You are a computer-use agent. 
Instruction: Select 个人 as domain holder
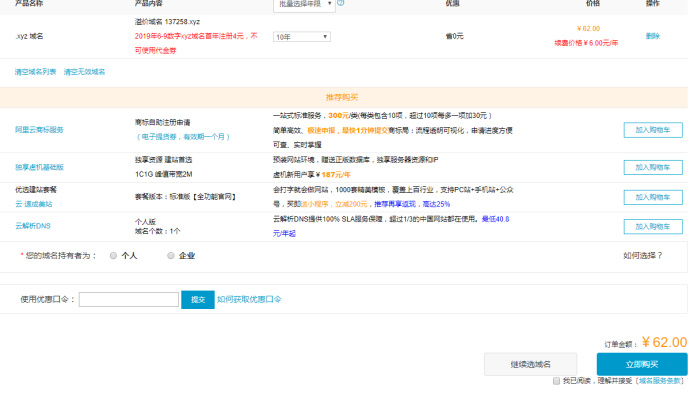pyautogui.click(x=114, y=256)
